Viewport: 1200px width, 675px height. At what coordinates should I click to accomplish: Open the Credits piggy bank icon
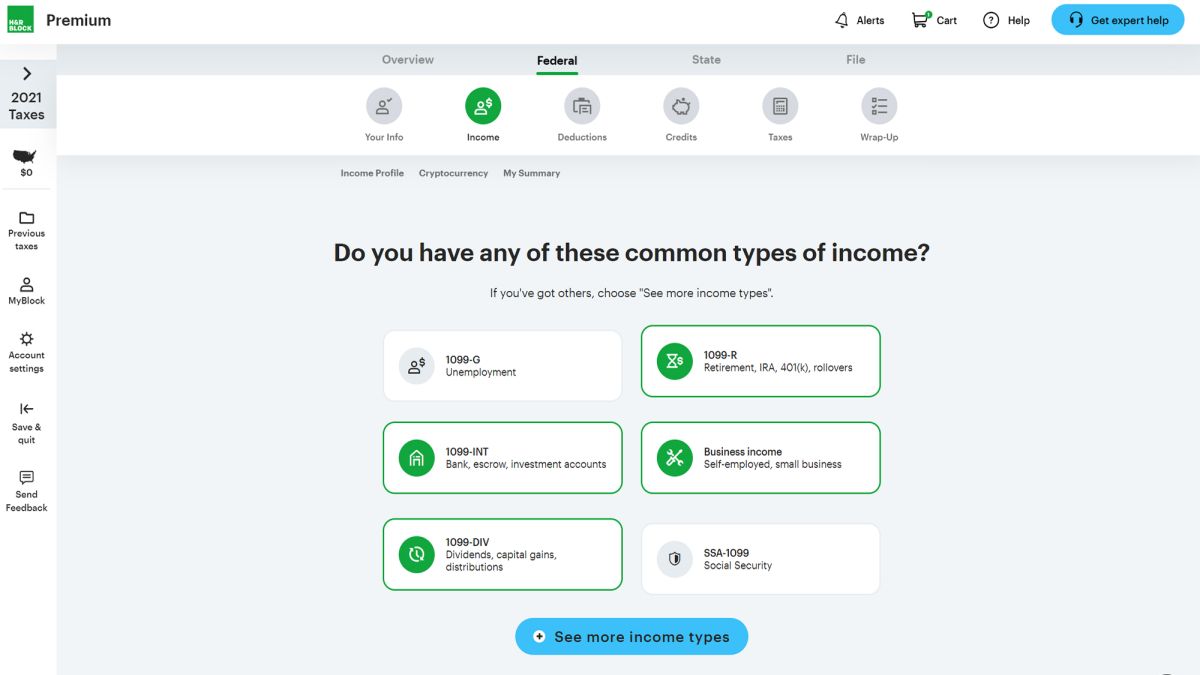click(x=681, y=106)
